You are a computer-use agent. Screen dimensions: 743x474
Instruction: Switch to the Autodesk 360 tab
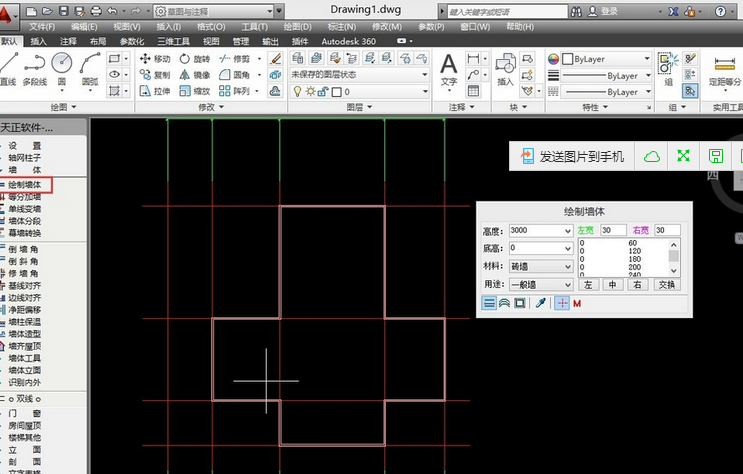348,41
